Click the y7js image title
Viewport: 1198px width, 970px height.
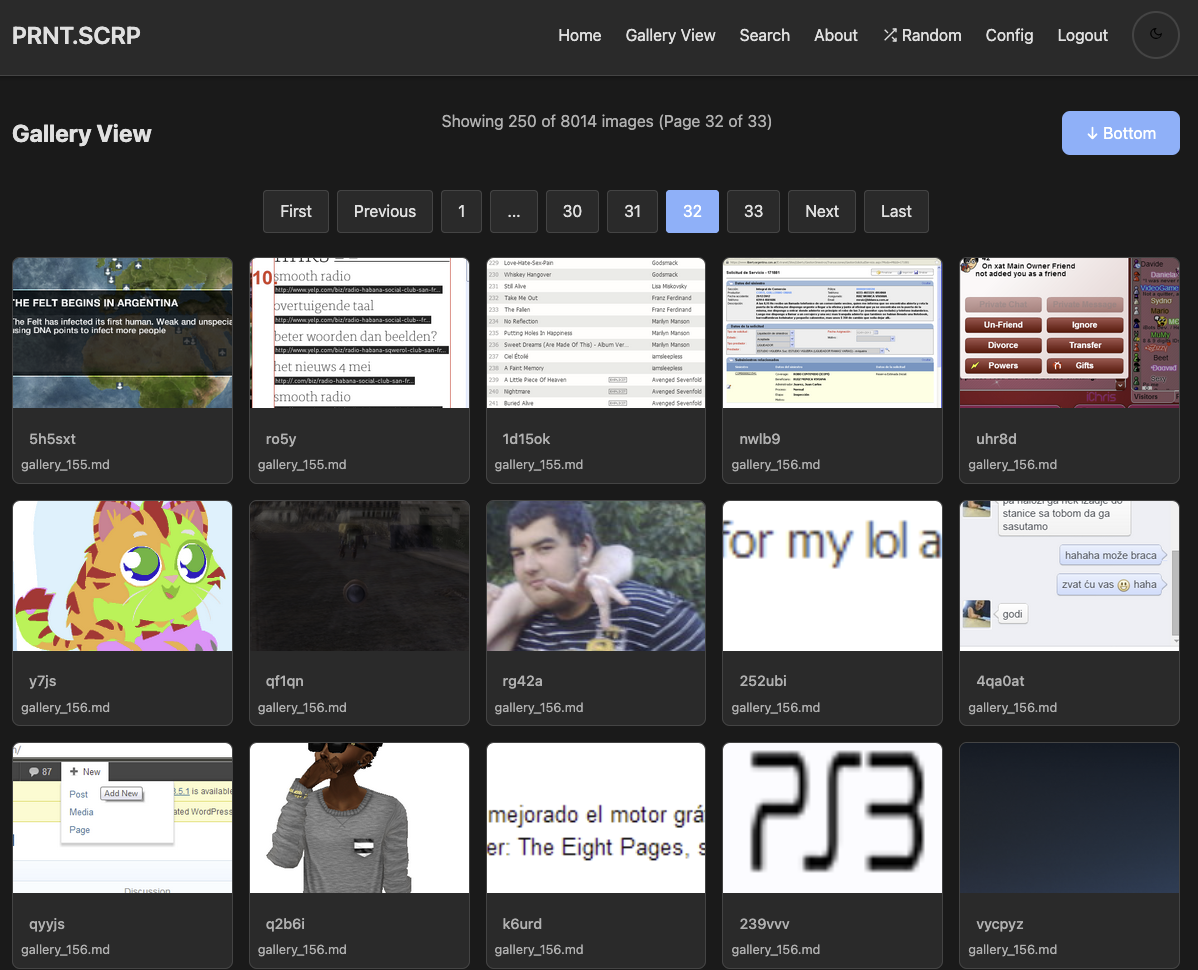[43, 681]
